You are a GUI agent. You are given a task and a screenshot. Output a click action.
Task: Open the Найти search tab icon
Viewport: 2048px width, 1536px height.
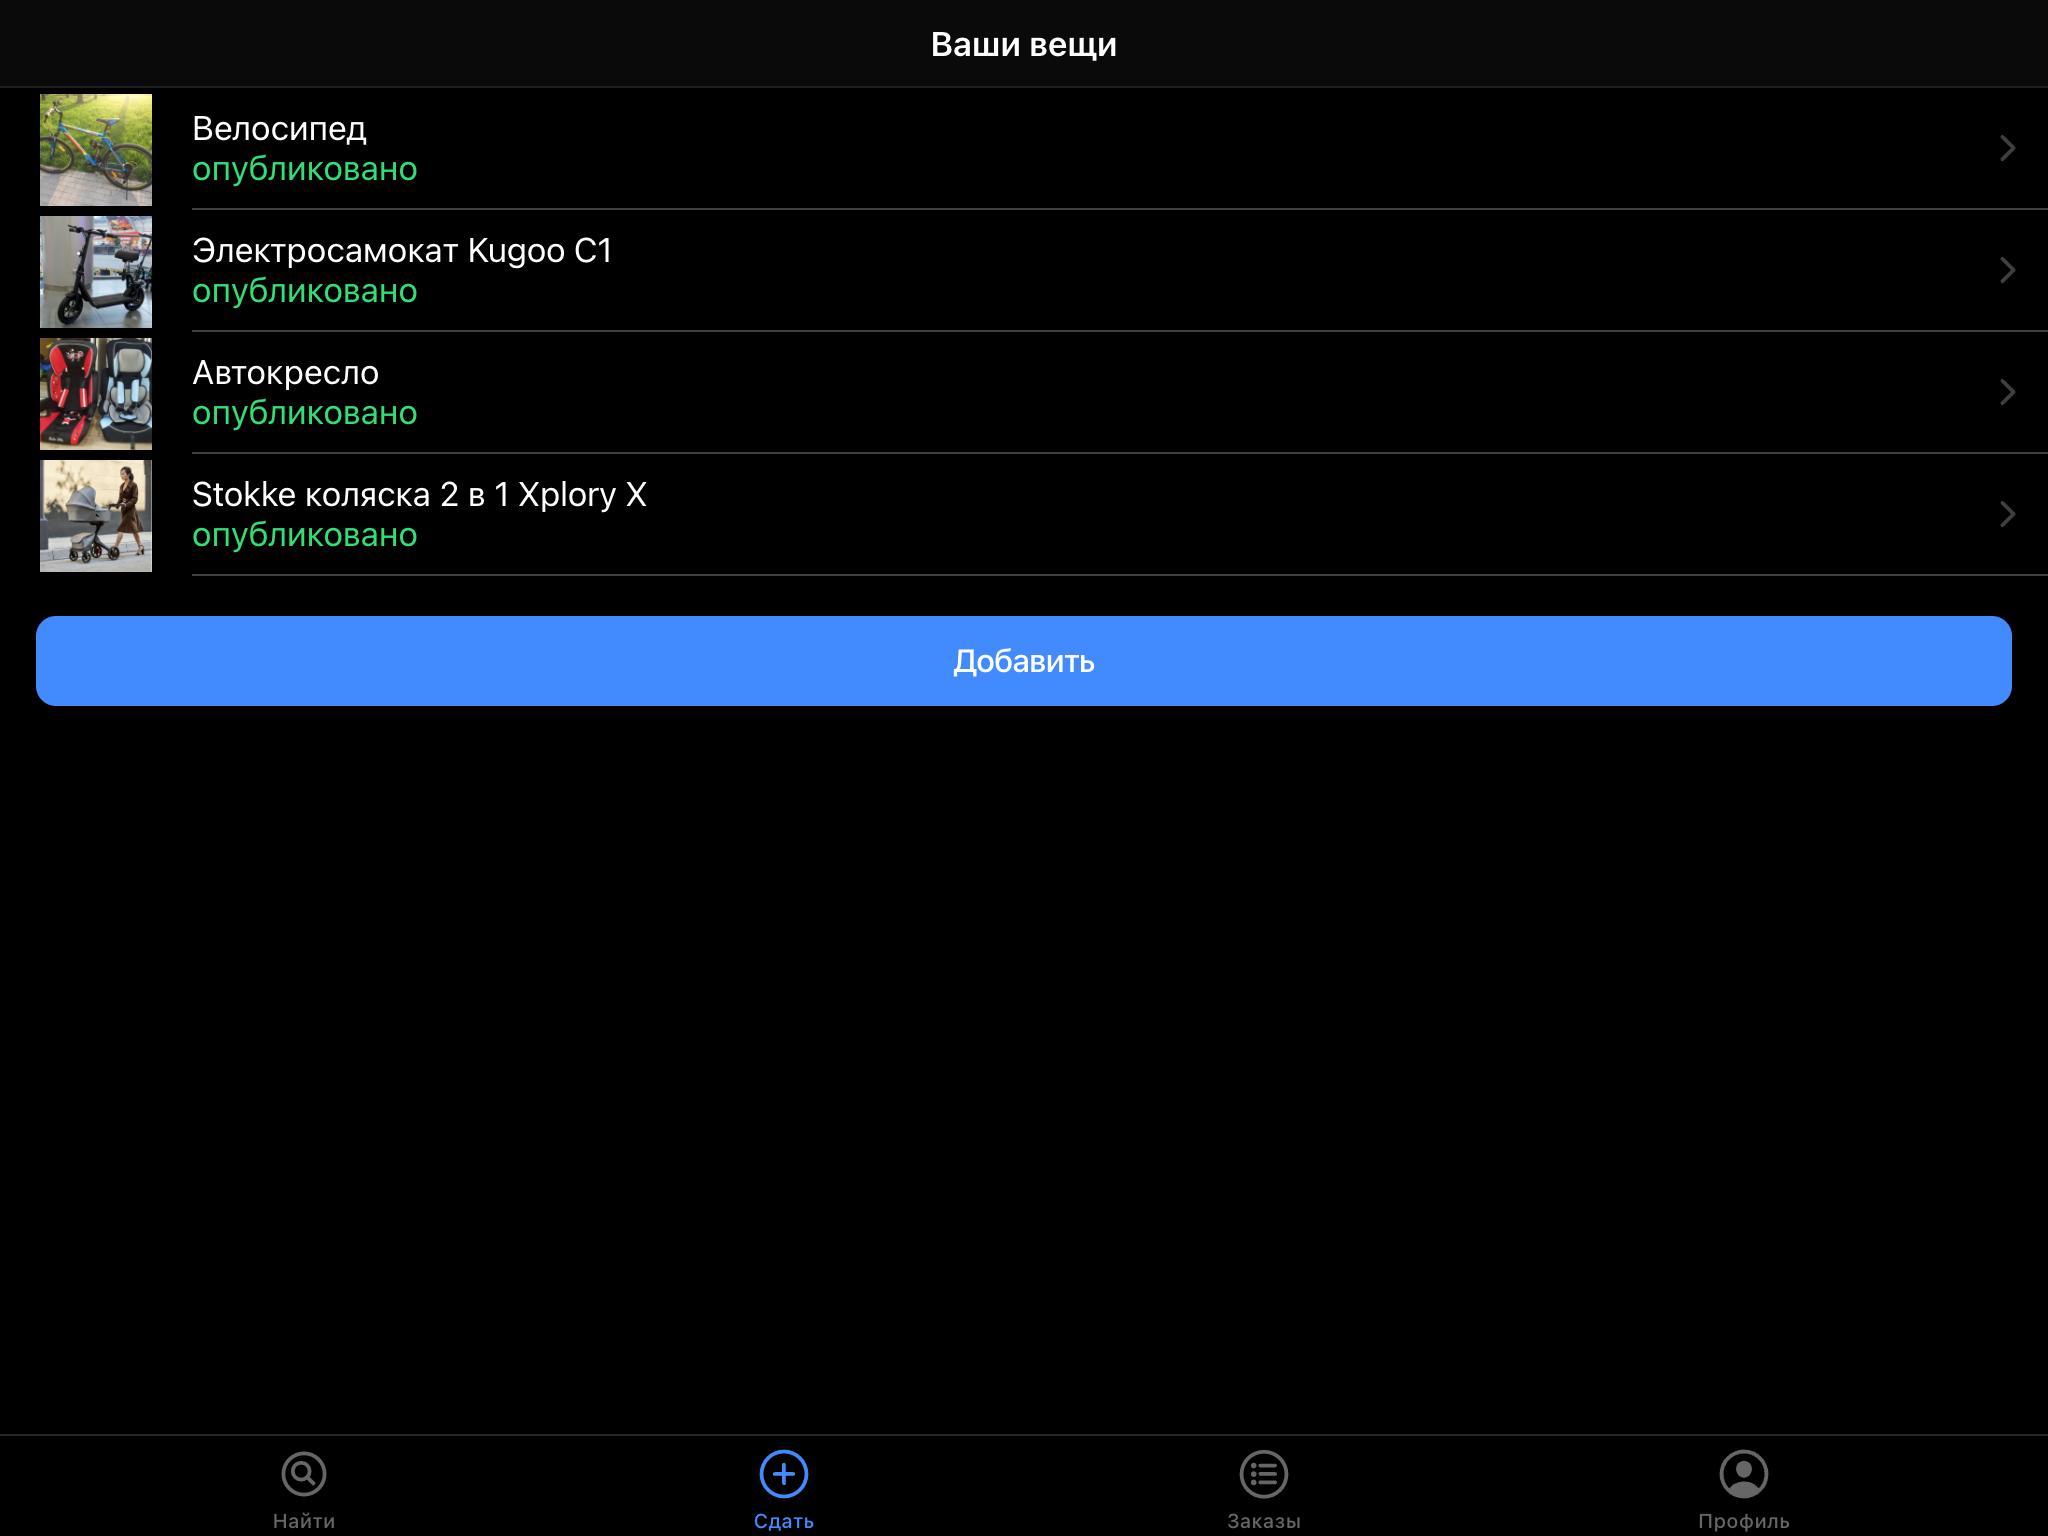[304, 1473]
